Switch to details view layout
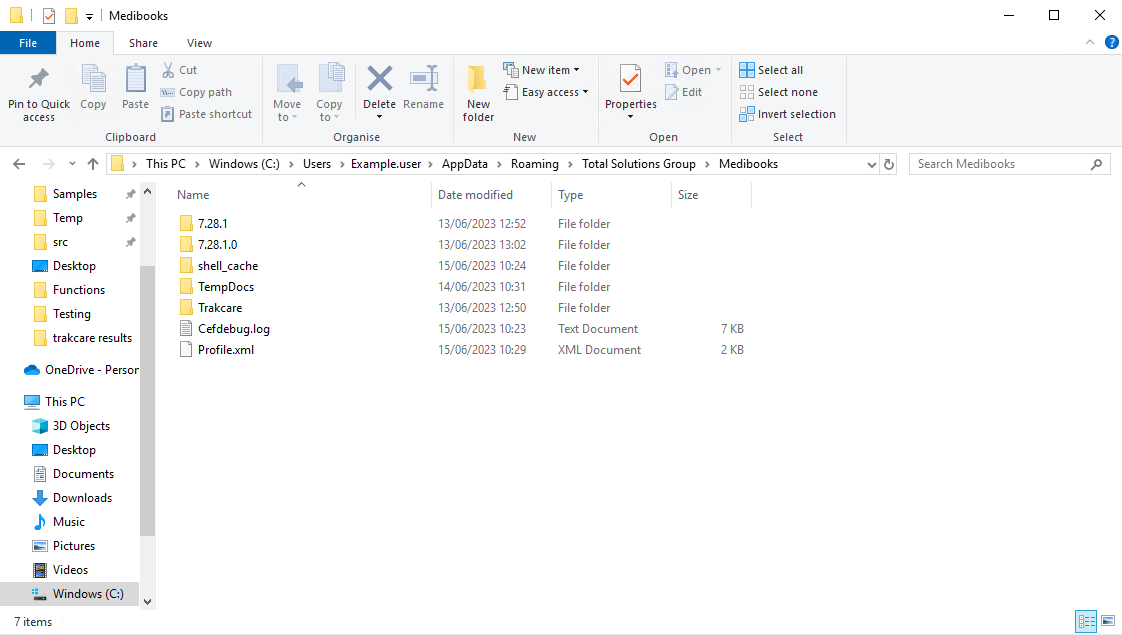The width and height of the screenshot is (1122, 635). pos(1086,622)
